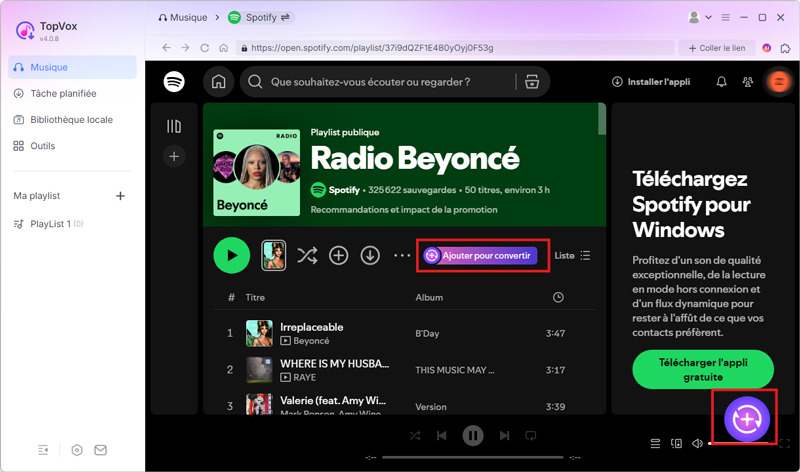Open Beyoncé artist link under Irreplaceable
This screenshot has height=472, width=800.
click(311, 341)
